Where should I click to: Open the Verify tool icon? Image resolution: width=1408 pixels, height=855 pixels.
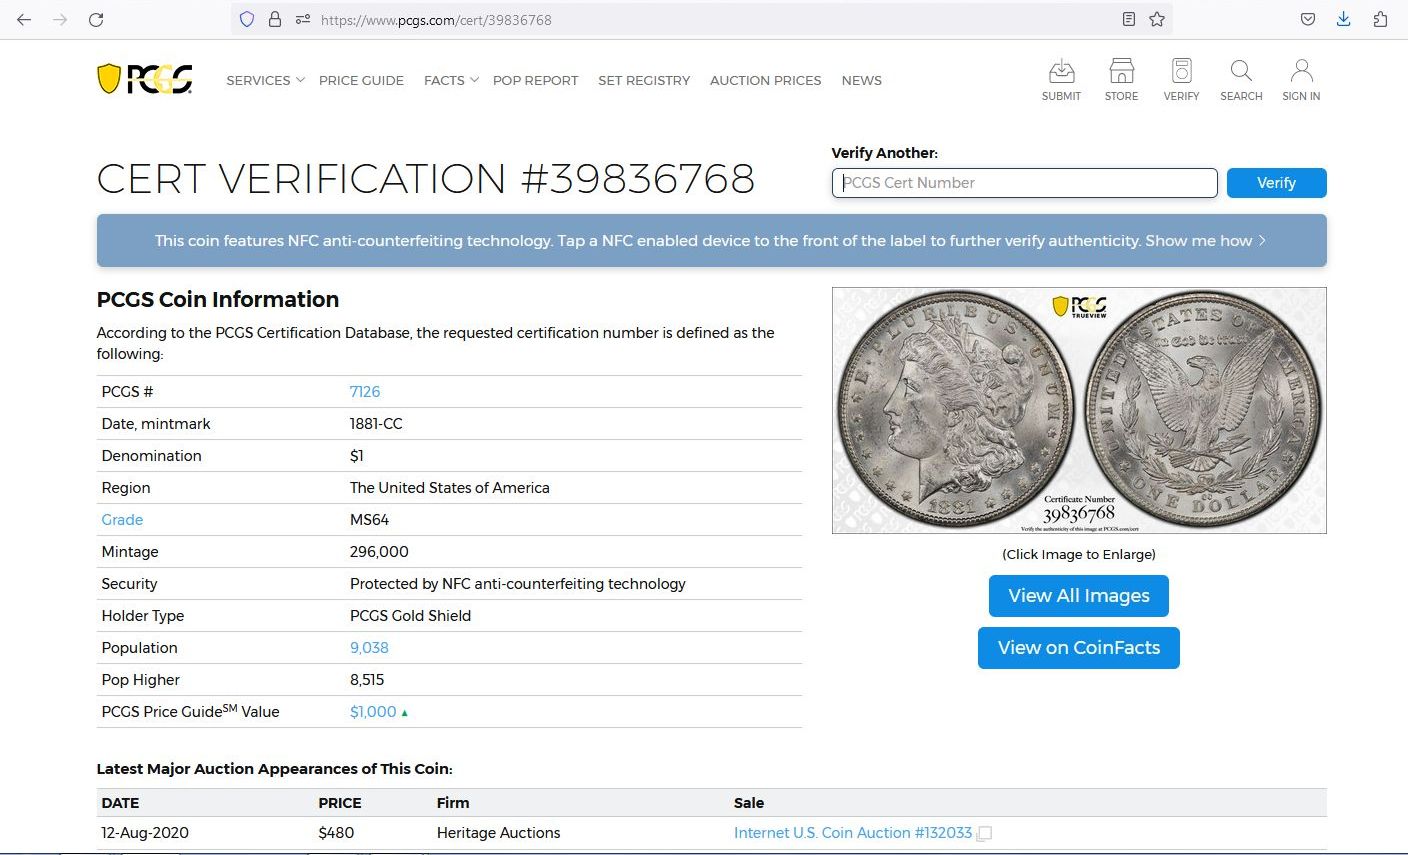tap(1181, 80)
